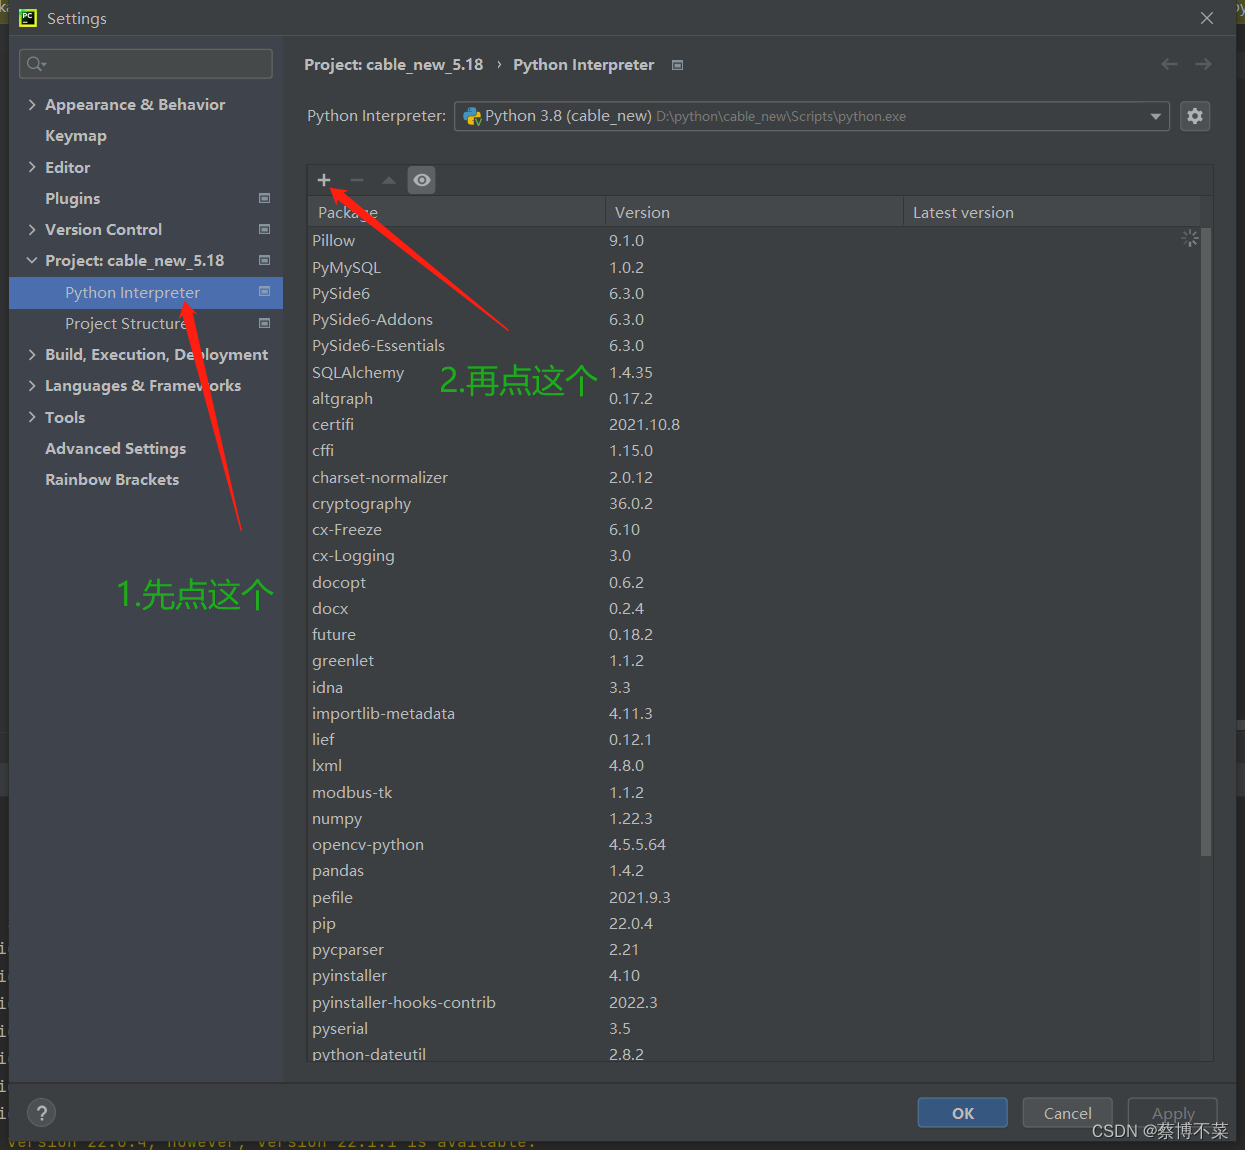Select the certifi package row
Screen dimensions: 1245x1150
click(754, 424)
